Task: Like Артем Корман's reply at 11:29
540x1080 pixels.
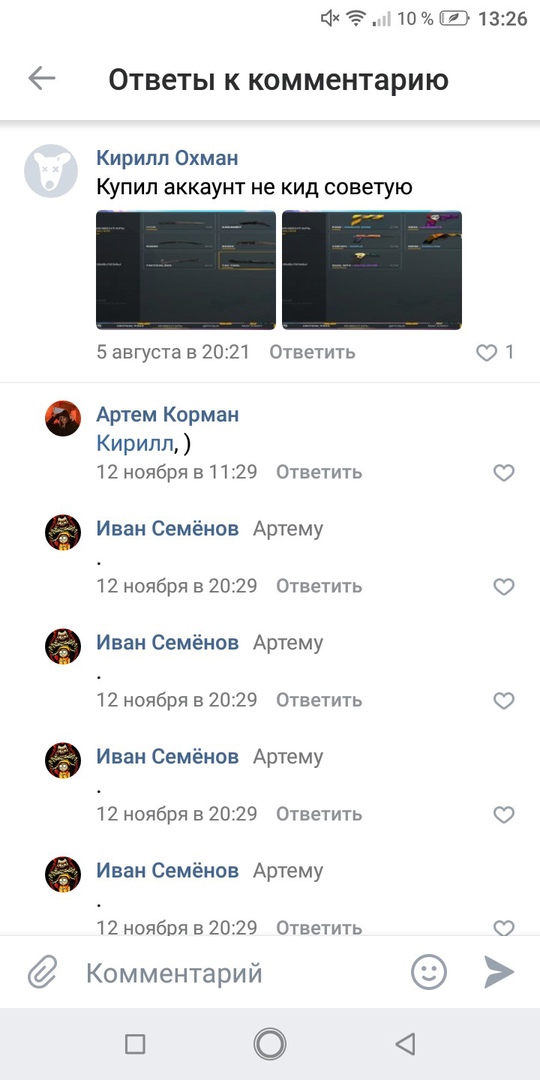Action: pyautogui.click(x=504, y=472)
